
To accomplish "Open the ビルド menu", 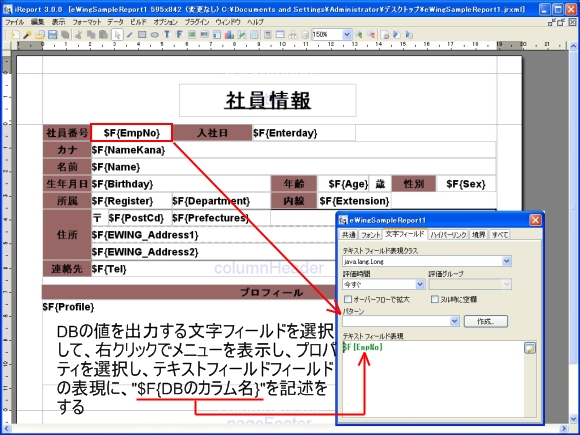I will pos(138,22).
